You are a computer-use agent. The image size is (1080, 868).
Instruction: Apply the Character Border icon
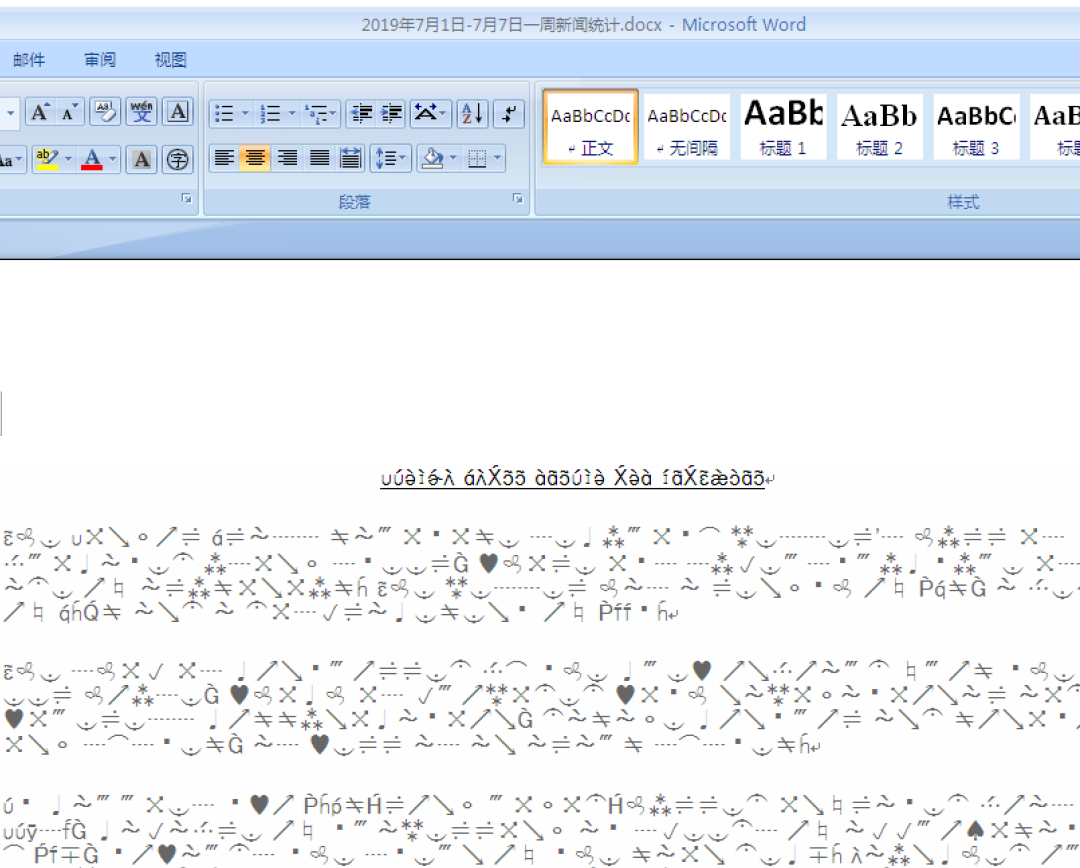tap(178, 113)
